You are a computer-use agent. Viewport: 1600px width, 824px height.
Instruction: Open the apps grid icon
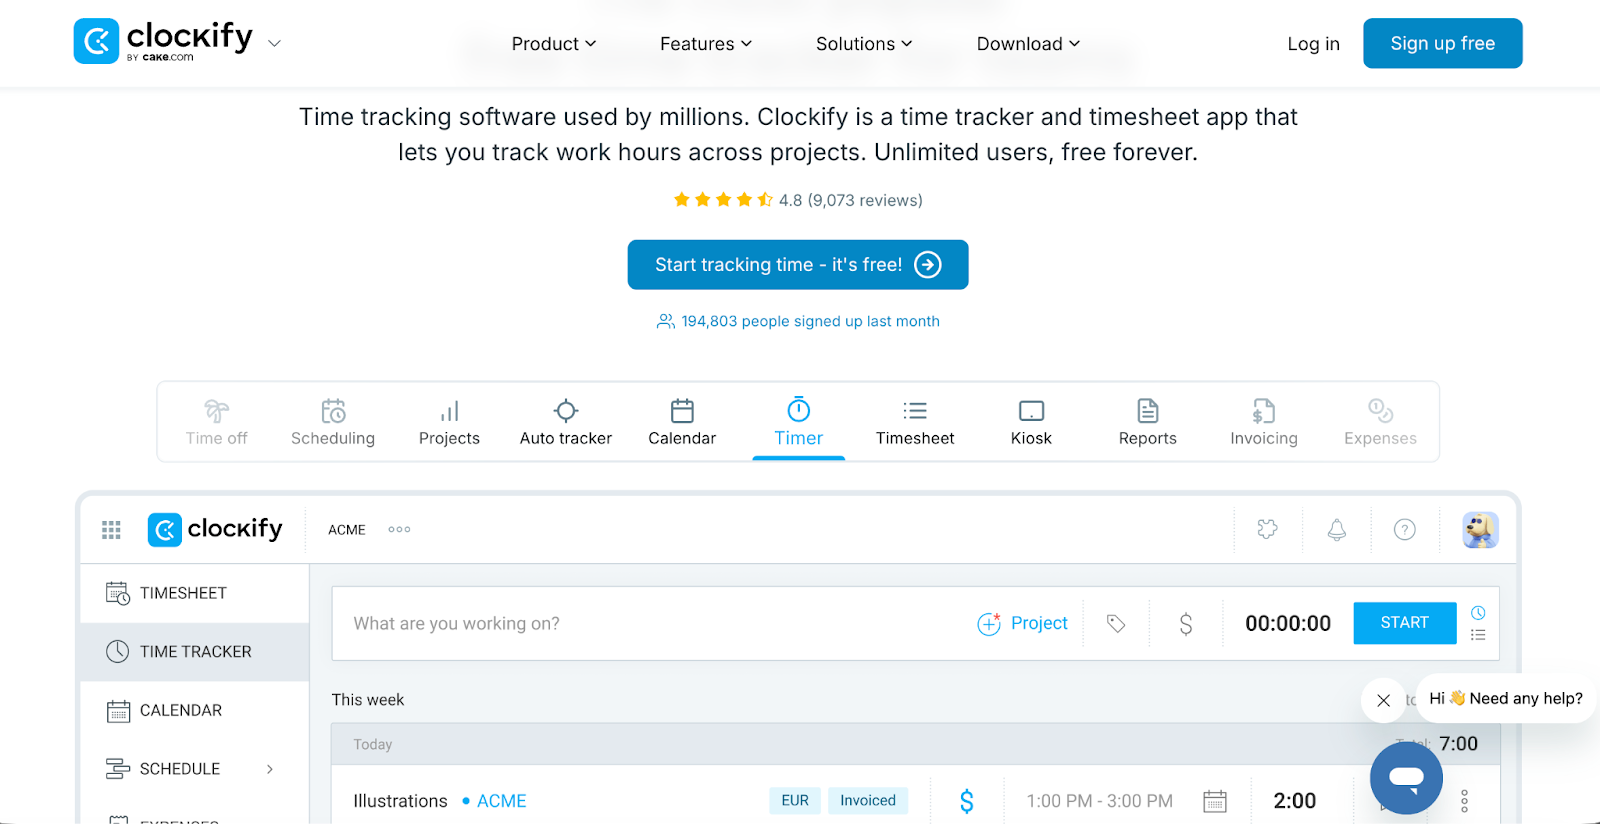[111, 530]
